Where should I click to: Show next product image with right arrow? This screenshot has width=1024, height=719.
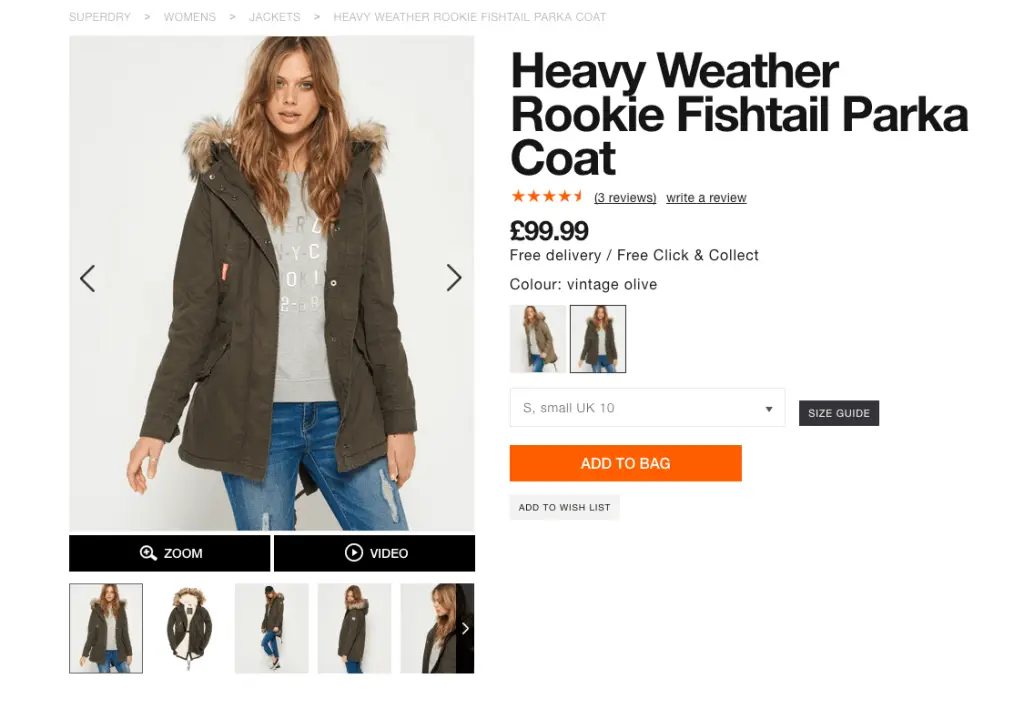[454, 278]
